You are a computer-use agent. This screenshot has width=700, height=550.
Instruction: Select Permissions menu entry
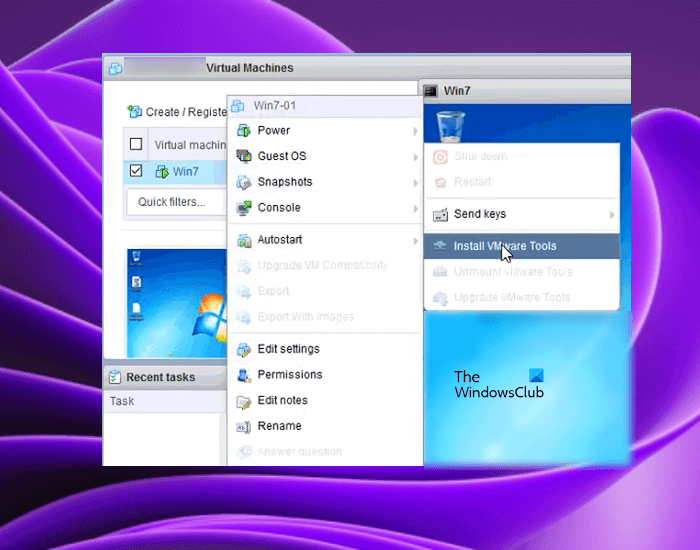325,375
